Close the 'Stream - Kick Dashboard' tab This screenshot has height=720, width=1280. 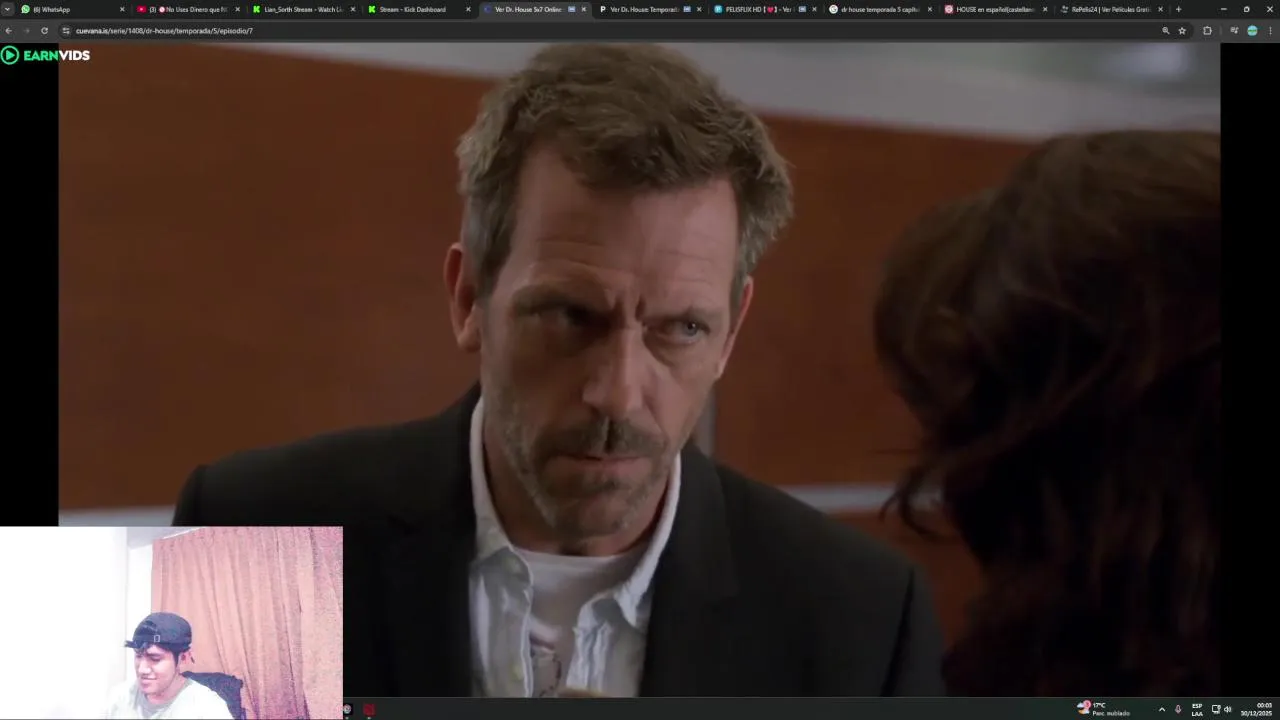pyautogui.click(x=468, y=9)
